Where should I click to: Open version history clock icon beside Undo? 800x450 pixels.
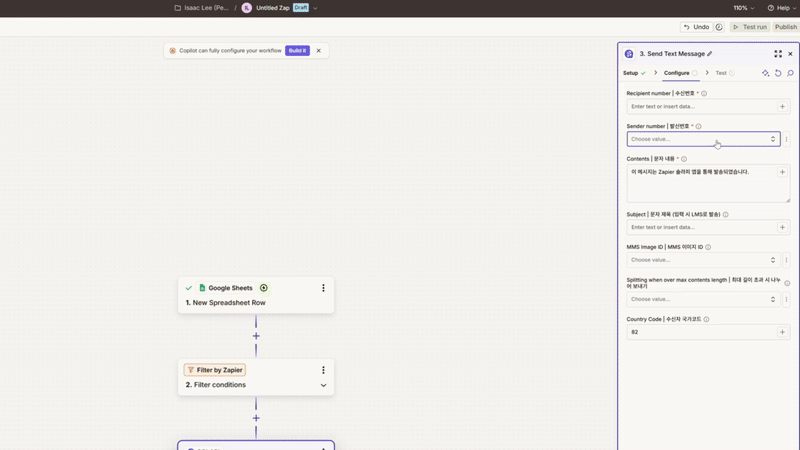click(x=718, y=27)
